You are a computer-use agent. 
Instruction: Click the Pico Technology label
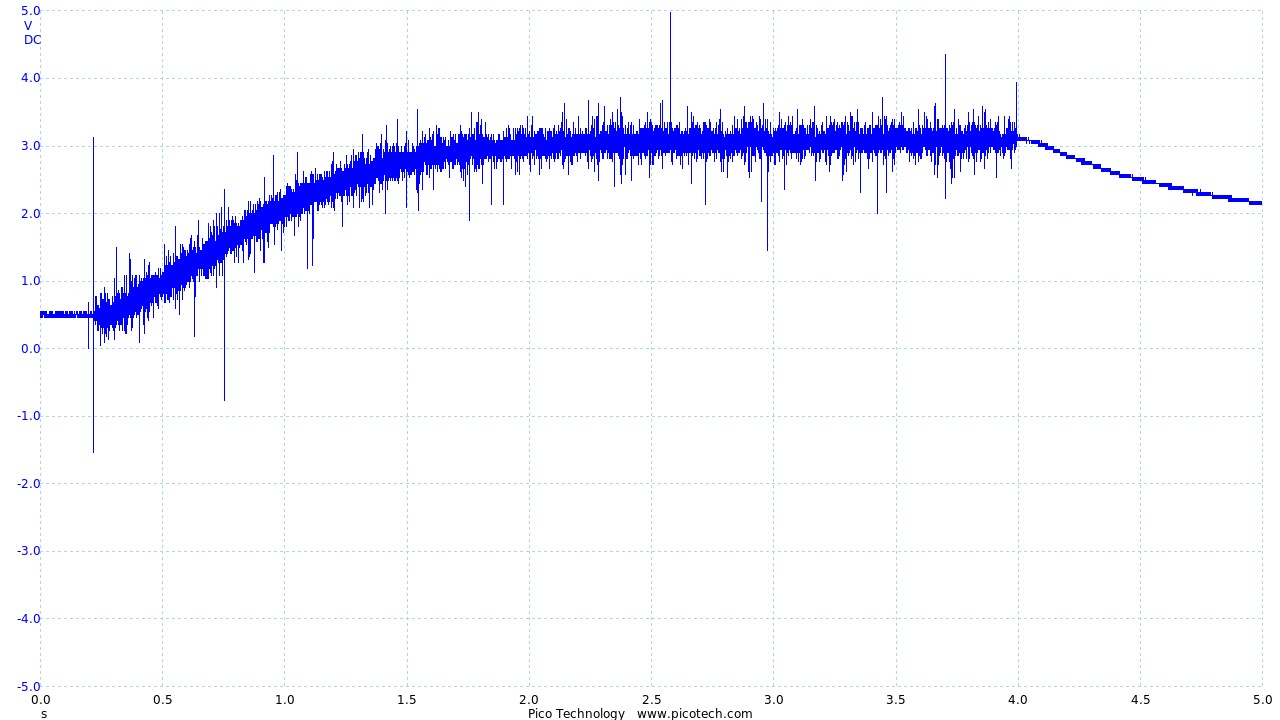point(576,713)
